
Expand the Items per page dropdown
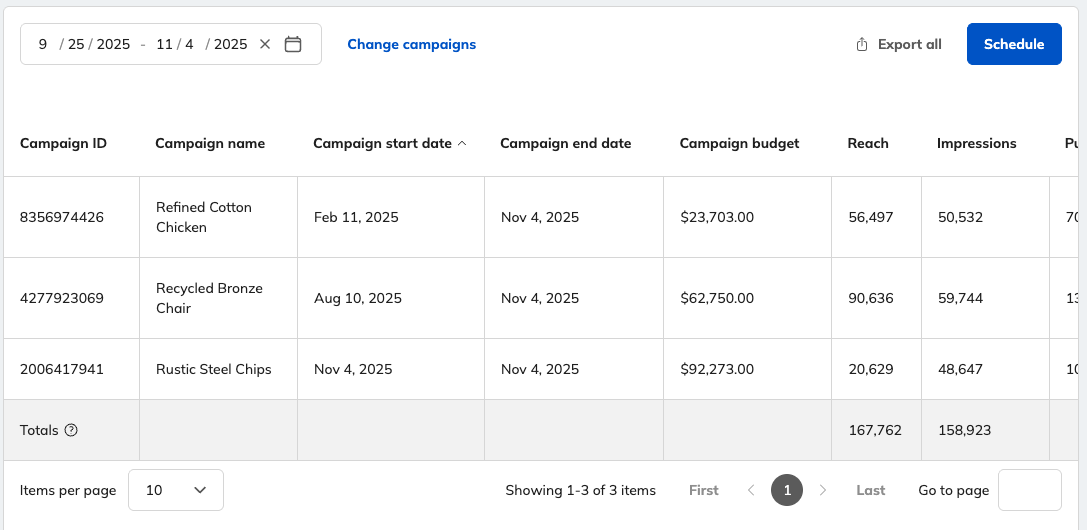(x=176, y=490)
